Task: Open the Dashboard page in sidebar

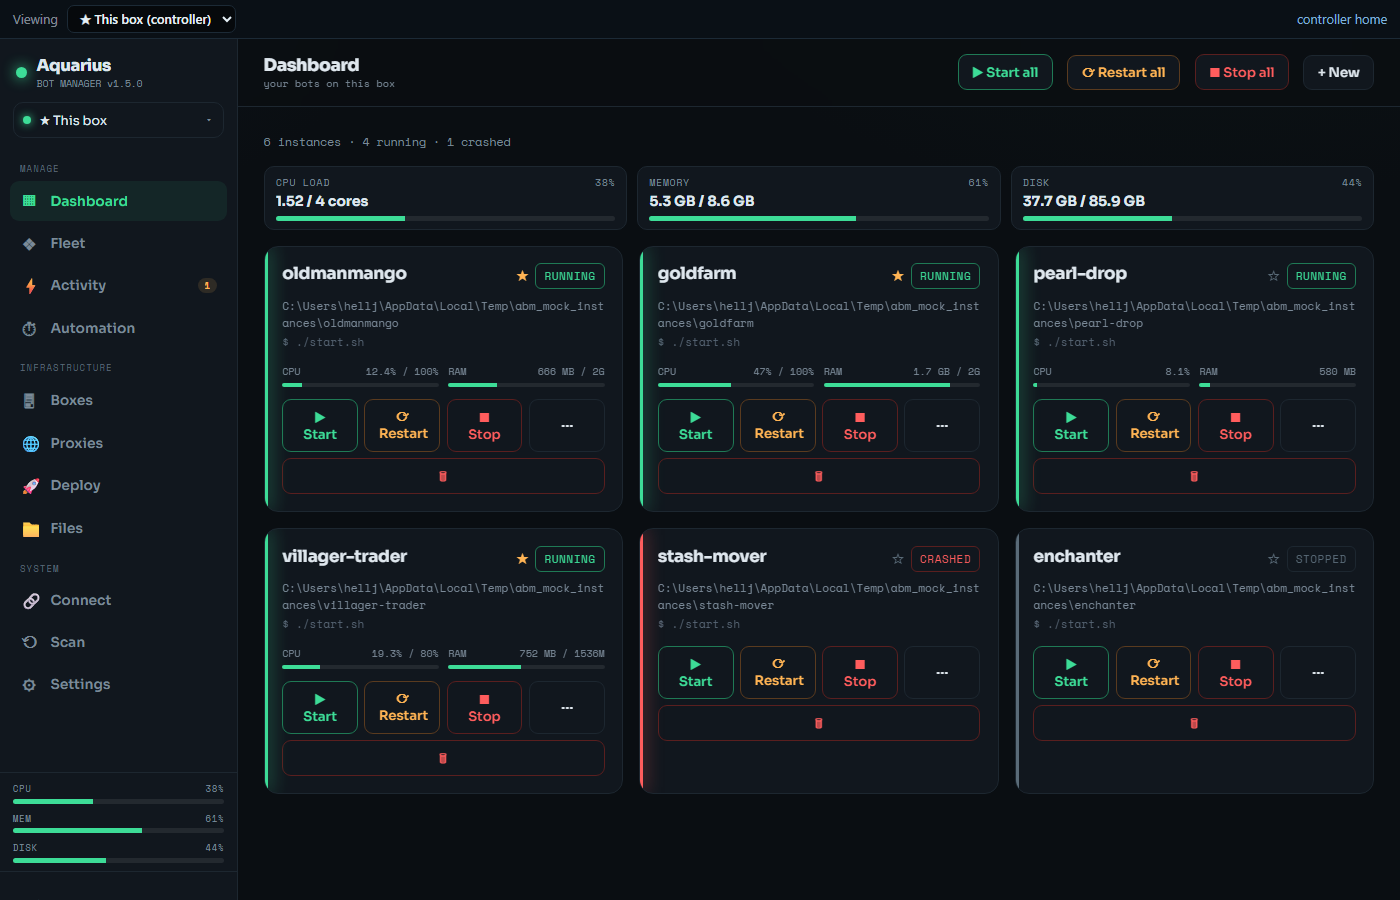Action: click(118, 201)
